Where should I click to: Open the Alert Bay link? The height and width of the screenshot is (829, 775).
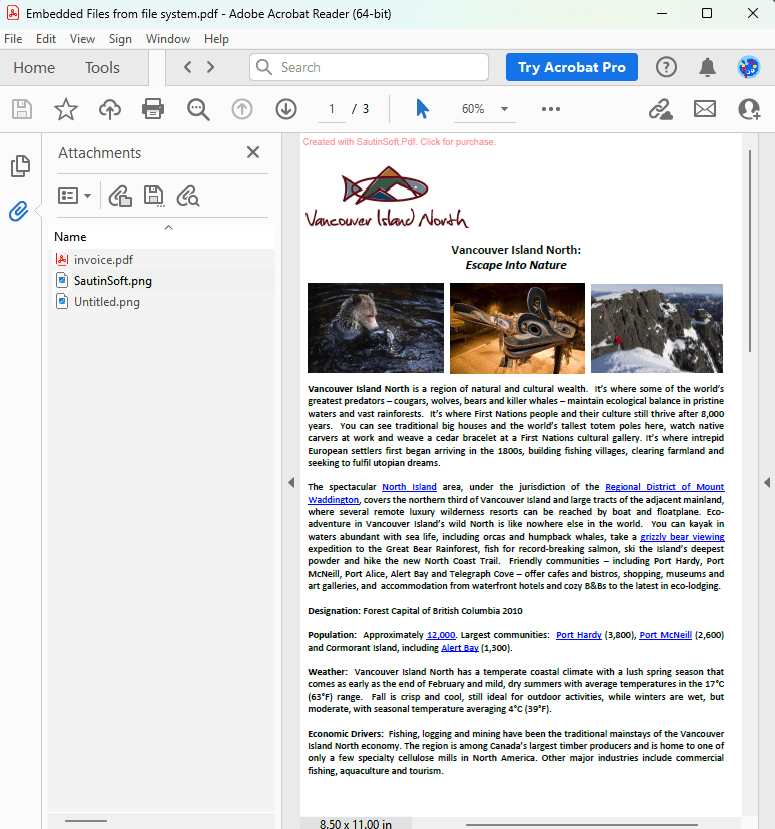coord(460,648)
